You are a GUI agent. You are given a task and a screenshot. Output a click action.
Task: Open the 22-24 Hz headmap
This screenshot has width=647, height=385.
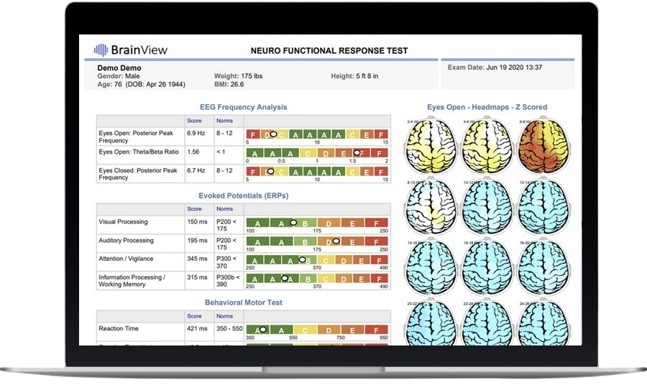click(487, 324)
